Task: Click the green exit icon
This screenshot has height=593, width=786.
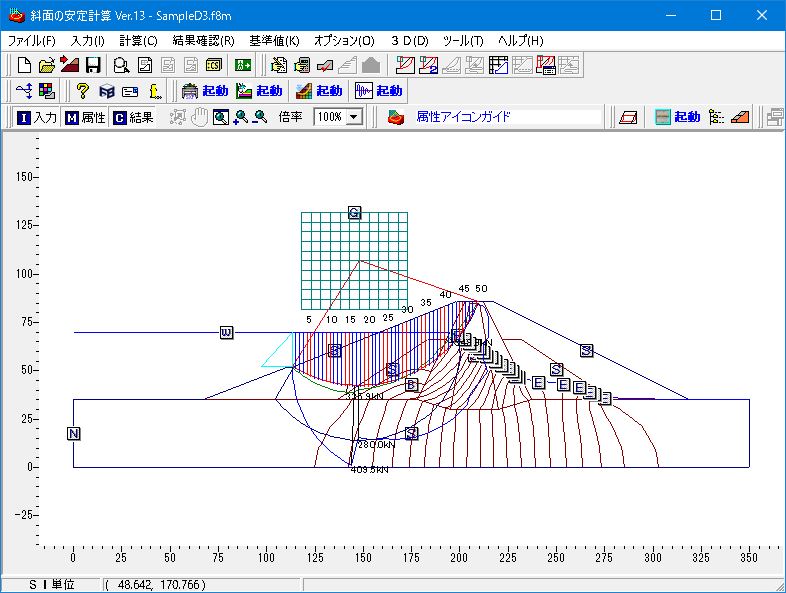Action: click(x=243, y=65)
